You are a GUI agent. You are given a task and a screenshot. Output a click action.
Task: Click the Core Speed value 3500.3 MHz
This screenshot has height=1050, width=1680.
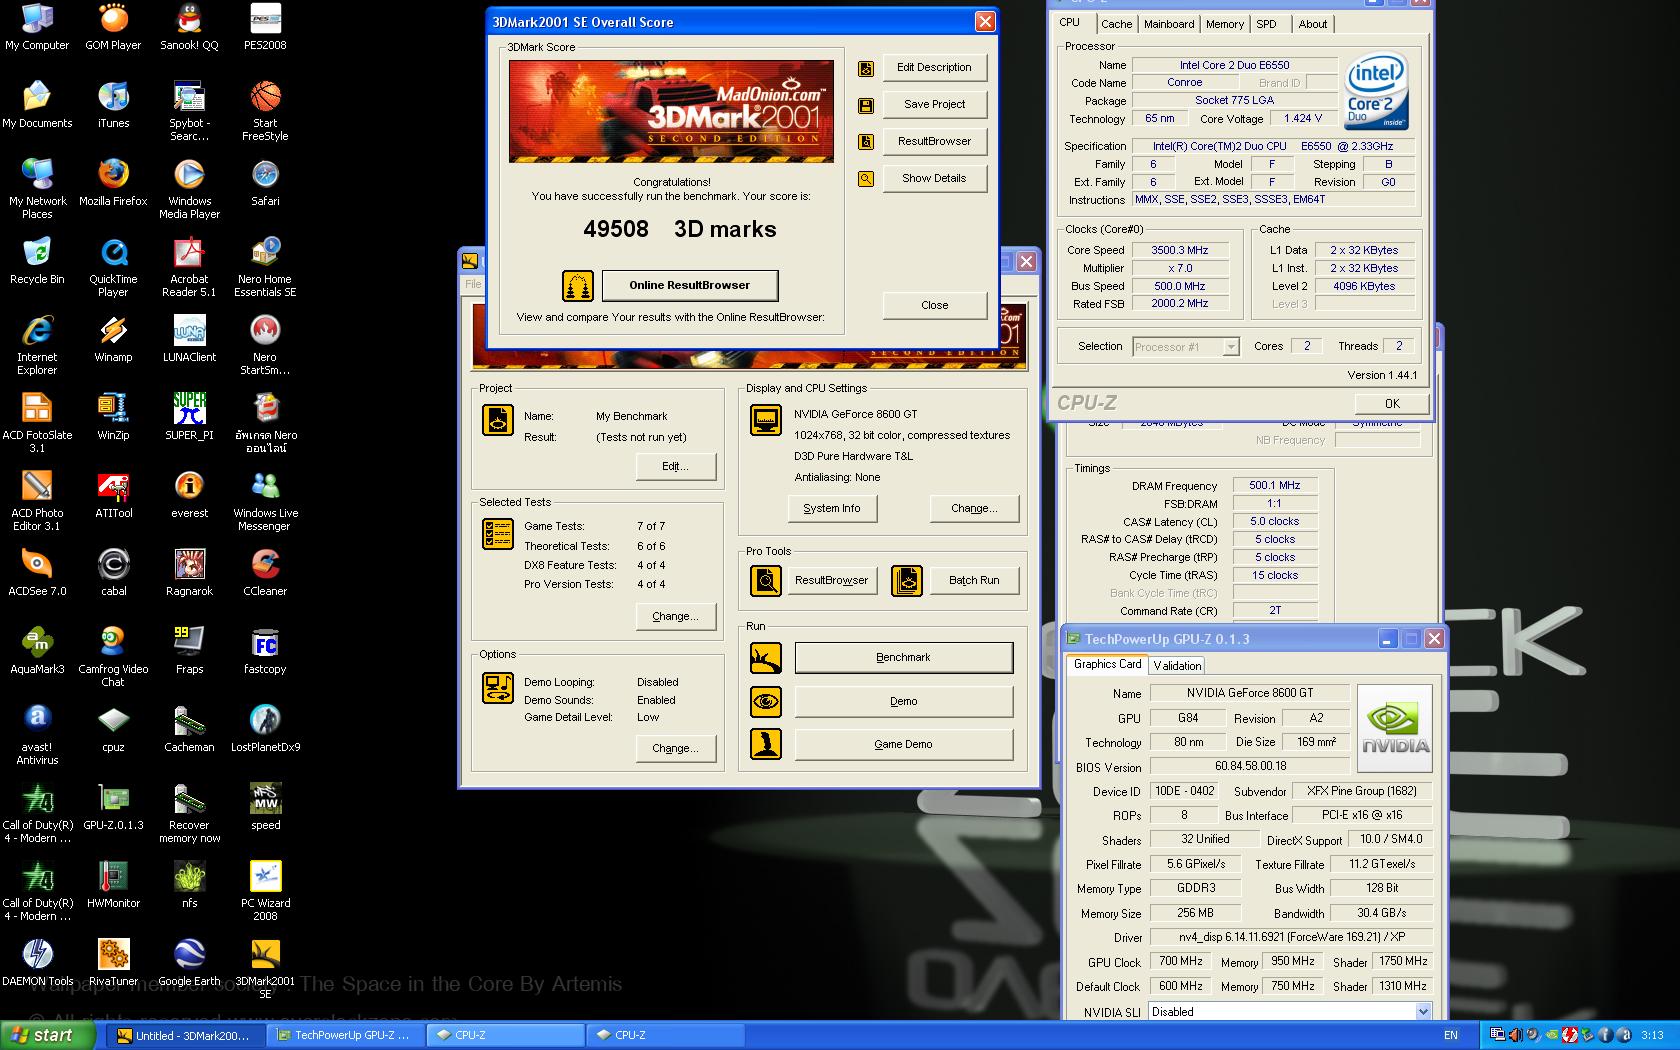pyautogui.click(x=1179, y=251)
